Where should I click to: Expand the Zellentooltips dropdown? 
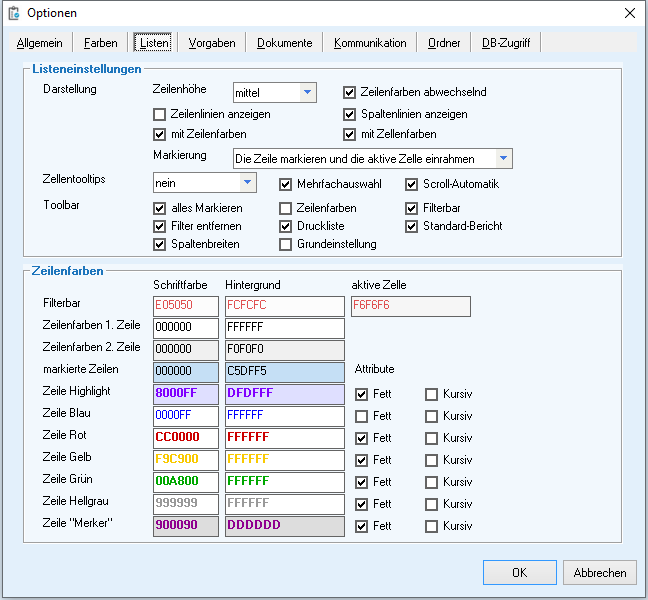[247, 183]
